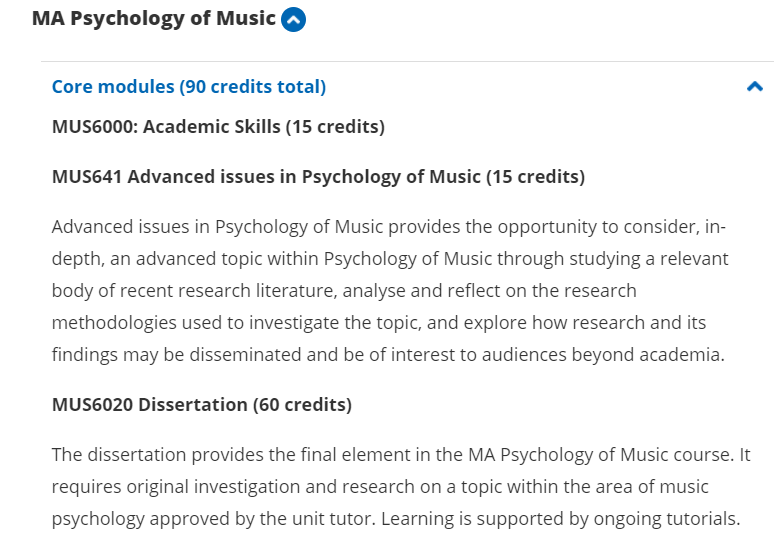
Task: Click "(60 credits)" in the Dissertation title
Action: 302,405
